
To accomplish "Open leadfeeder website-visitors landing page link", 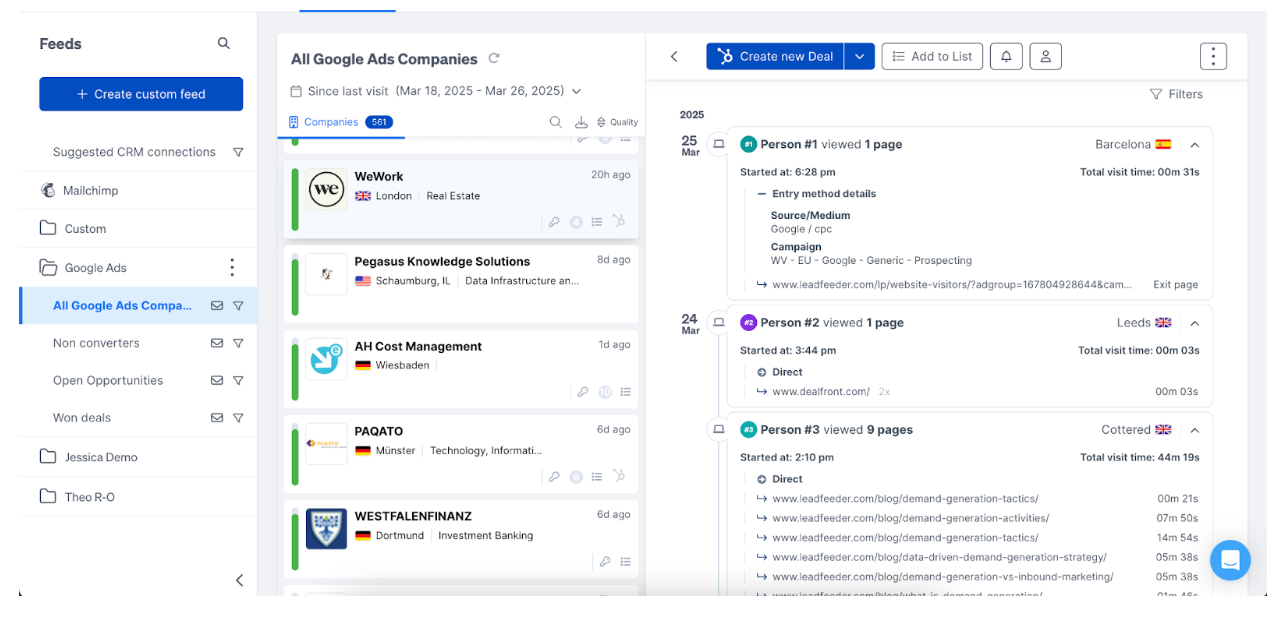I will pos(951,284).
